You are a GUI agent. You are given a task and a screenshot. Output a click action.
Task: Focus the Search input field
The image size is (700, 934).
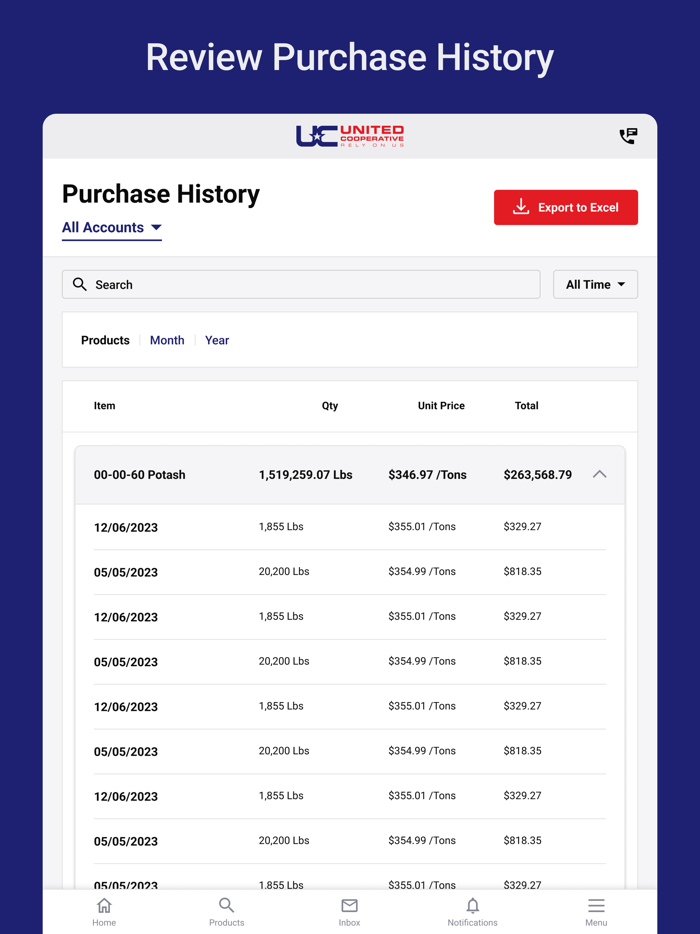[301, 285]
